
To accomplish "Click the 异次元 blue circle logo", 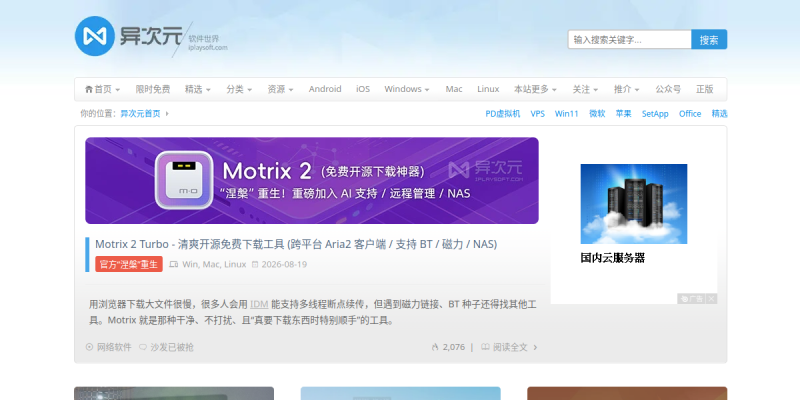I will coord(94,36).
